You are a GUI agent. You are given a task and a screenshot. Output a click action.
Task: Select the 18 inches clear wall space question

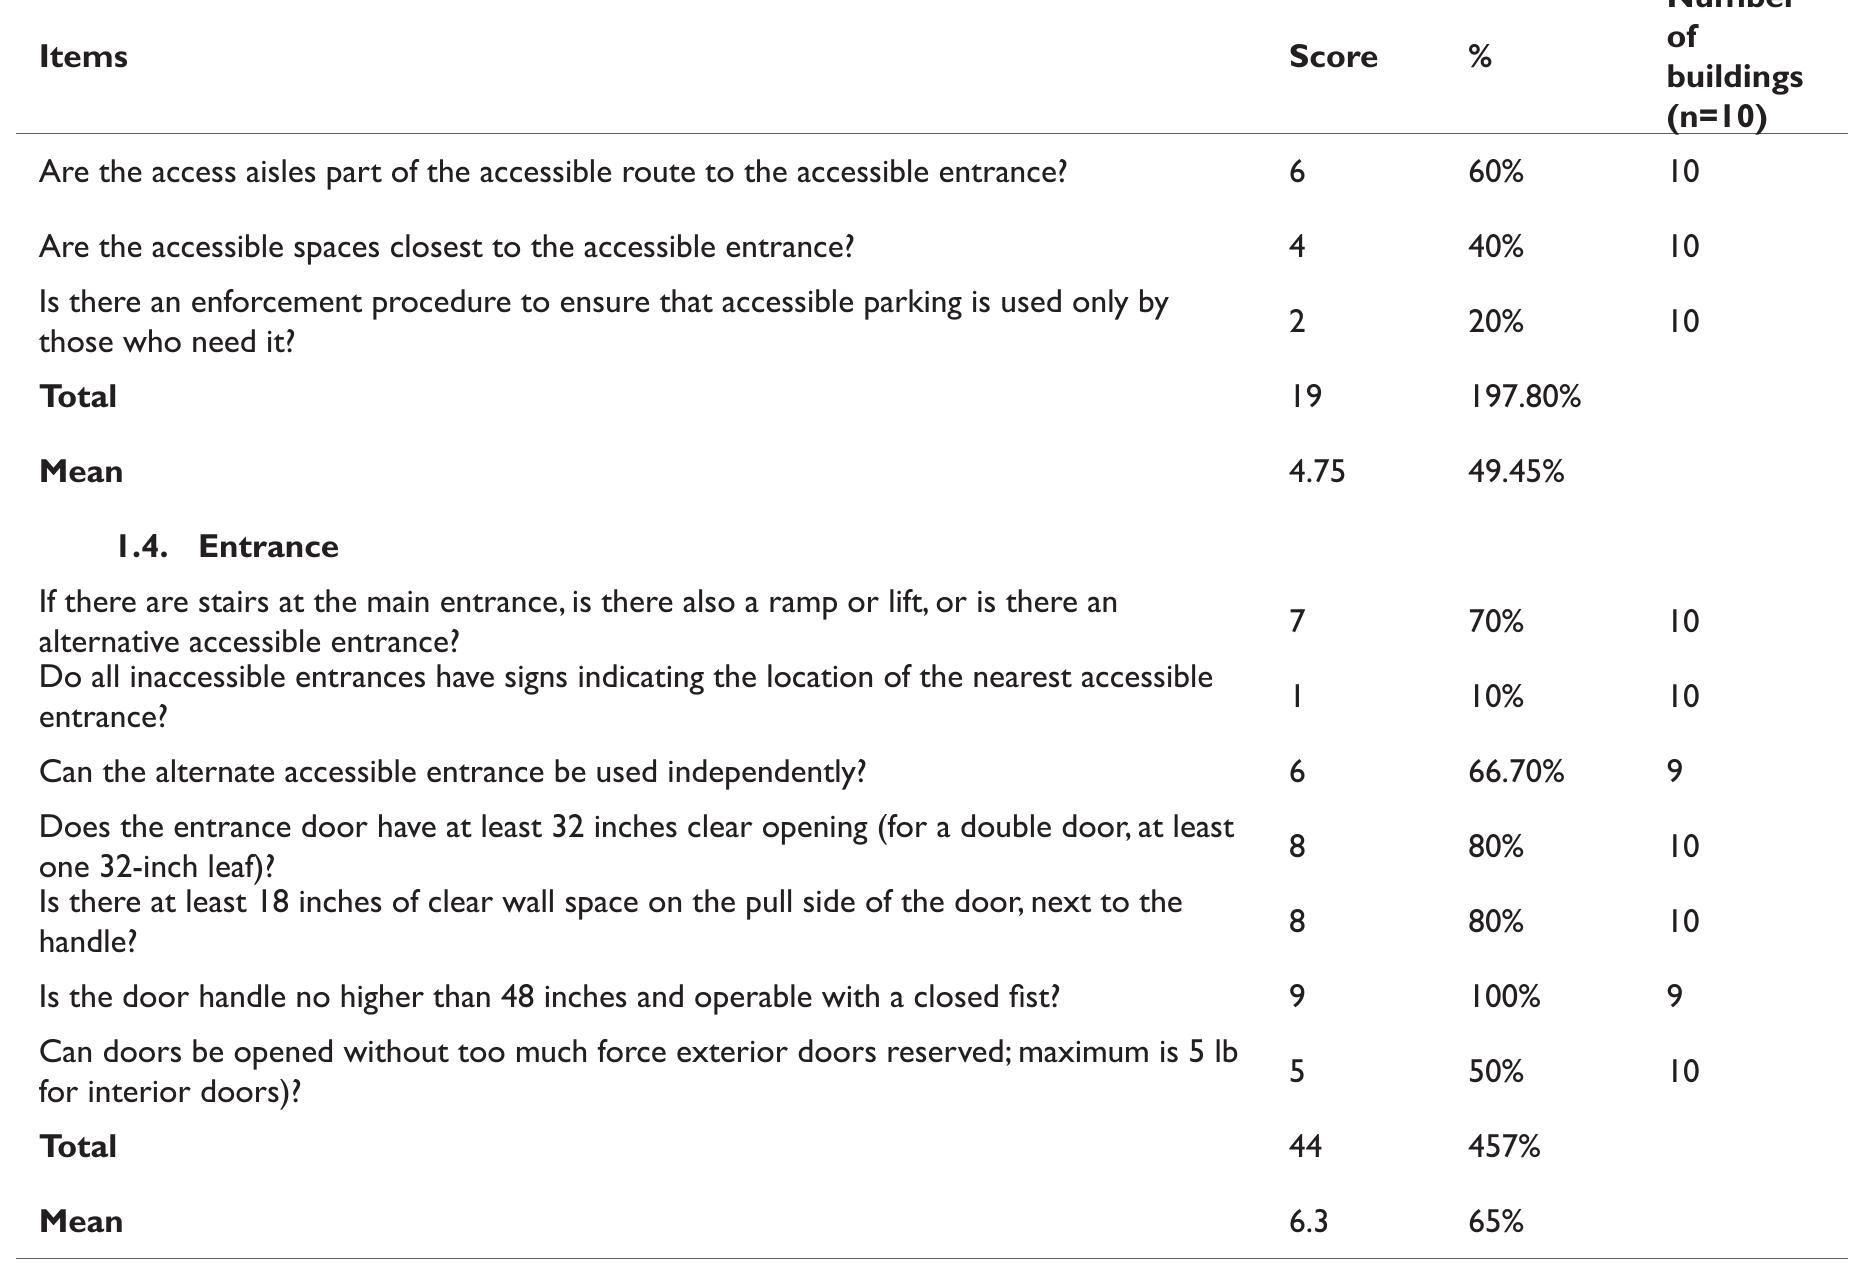click(610, 921)
